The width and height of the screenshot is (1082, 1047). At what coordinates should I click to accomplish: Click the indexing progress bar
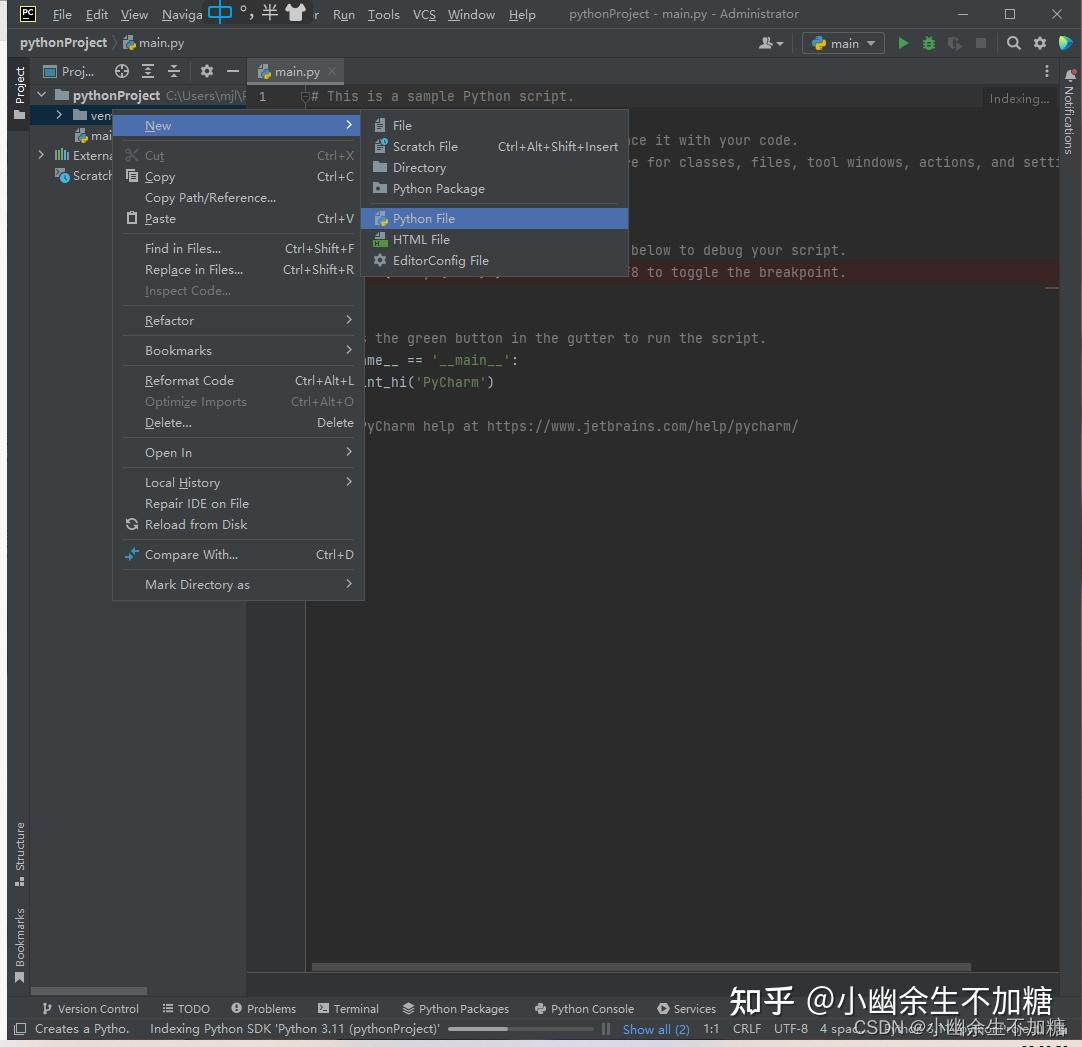(x=520, y=1029)
